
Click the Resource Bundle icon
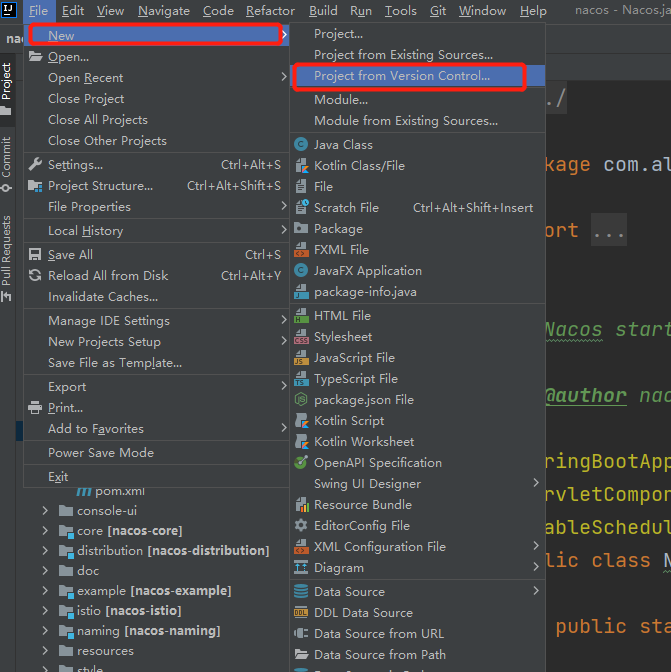click(302, 504)
